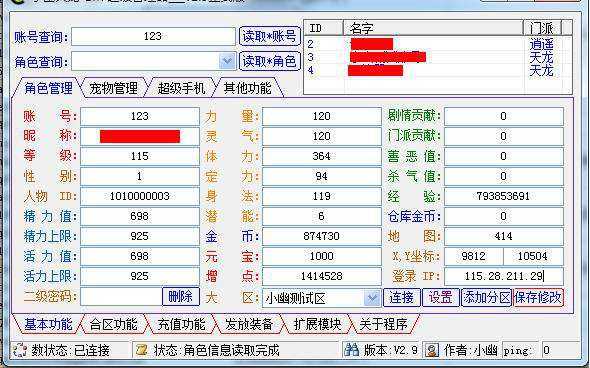Open the 充值功能 bottom tab
The image size is (590, 368).
click(181, 324)
